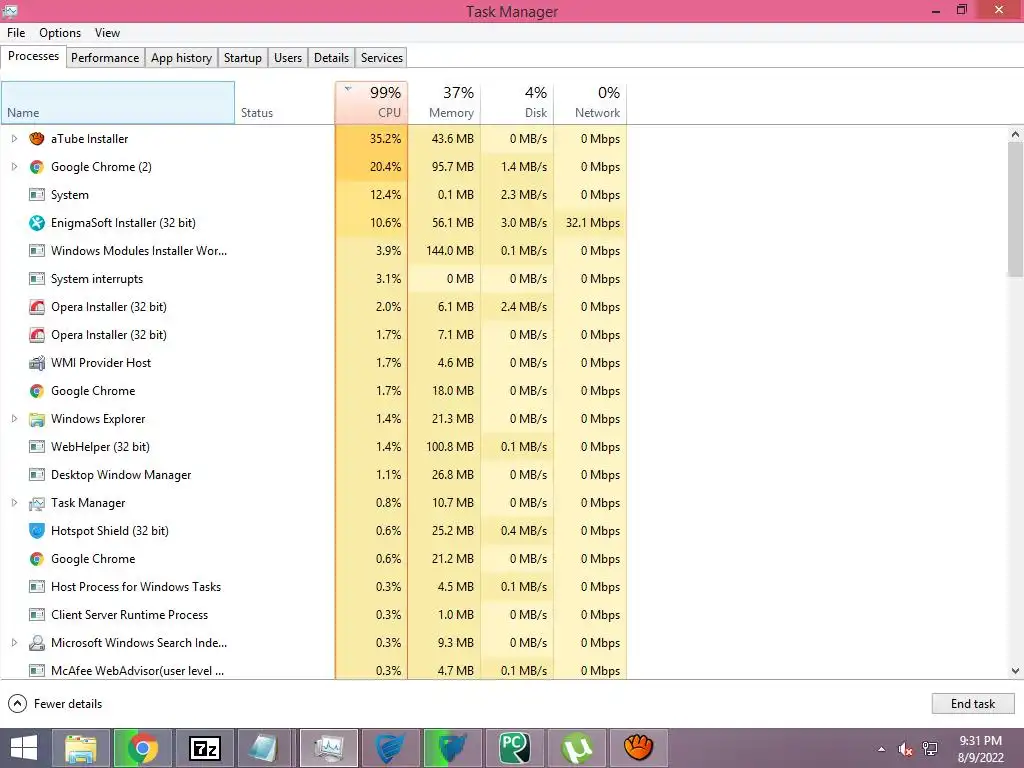Expand the Microsoft Windows Search Indexer group

(14, 643)
